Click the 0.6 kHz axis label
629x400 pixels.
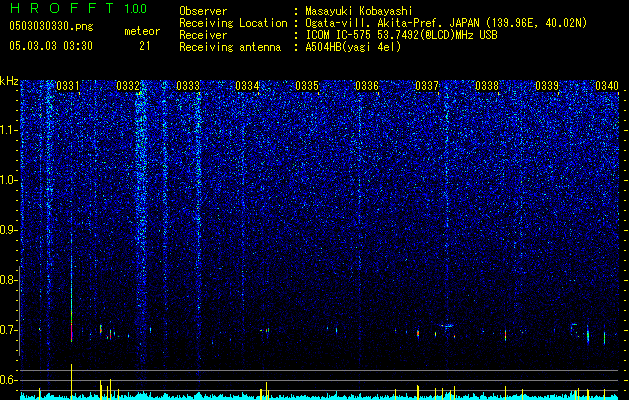coord(7,380)
